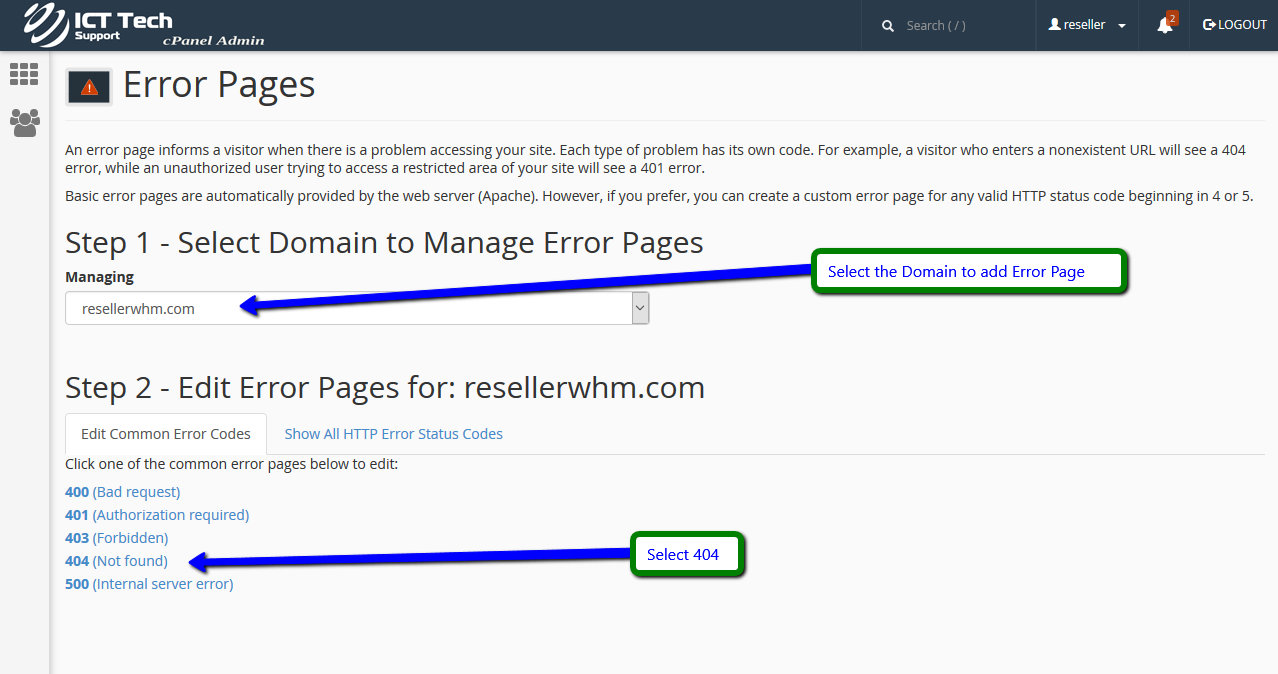
Task: Edit the 404 (Not found) error page
Action: click(116, 561)
